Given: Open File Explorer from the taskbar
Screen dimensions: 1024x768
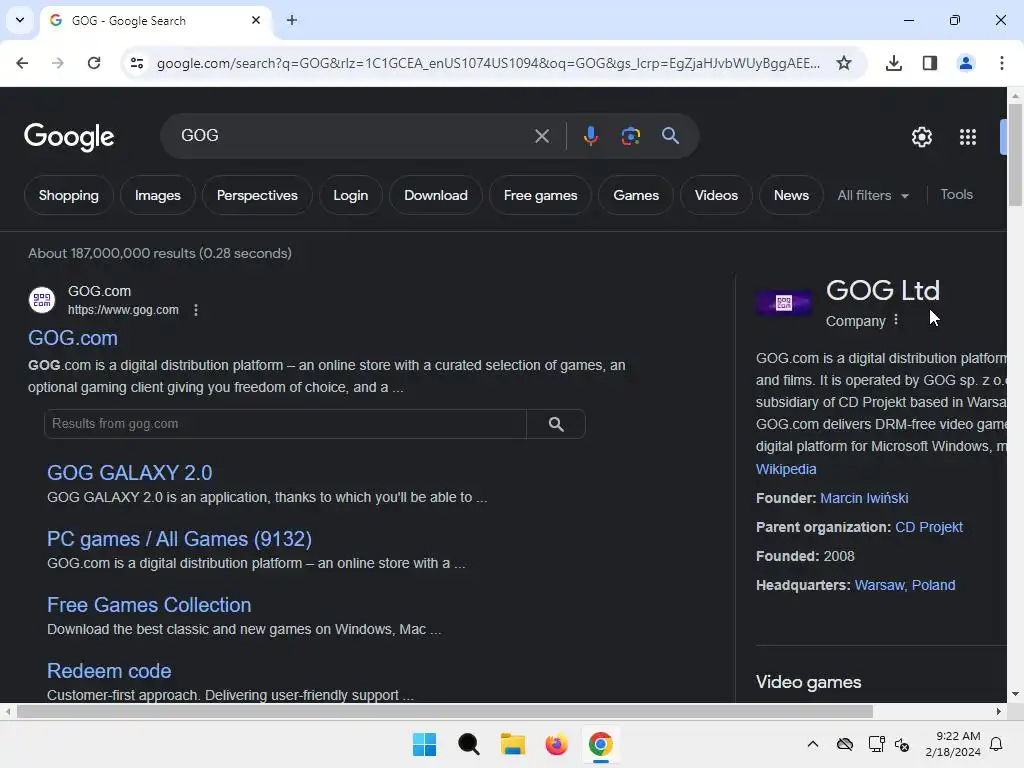Looking at the screenshot, I should [x=513, y=744].
